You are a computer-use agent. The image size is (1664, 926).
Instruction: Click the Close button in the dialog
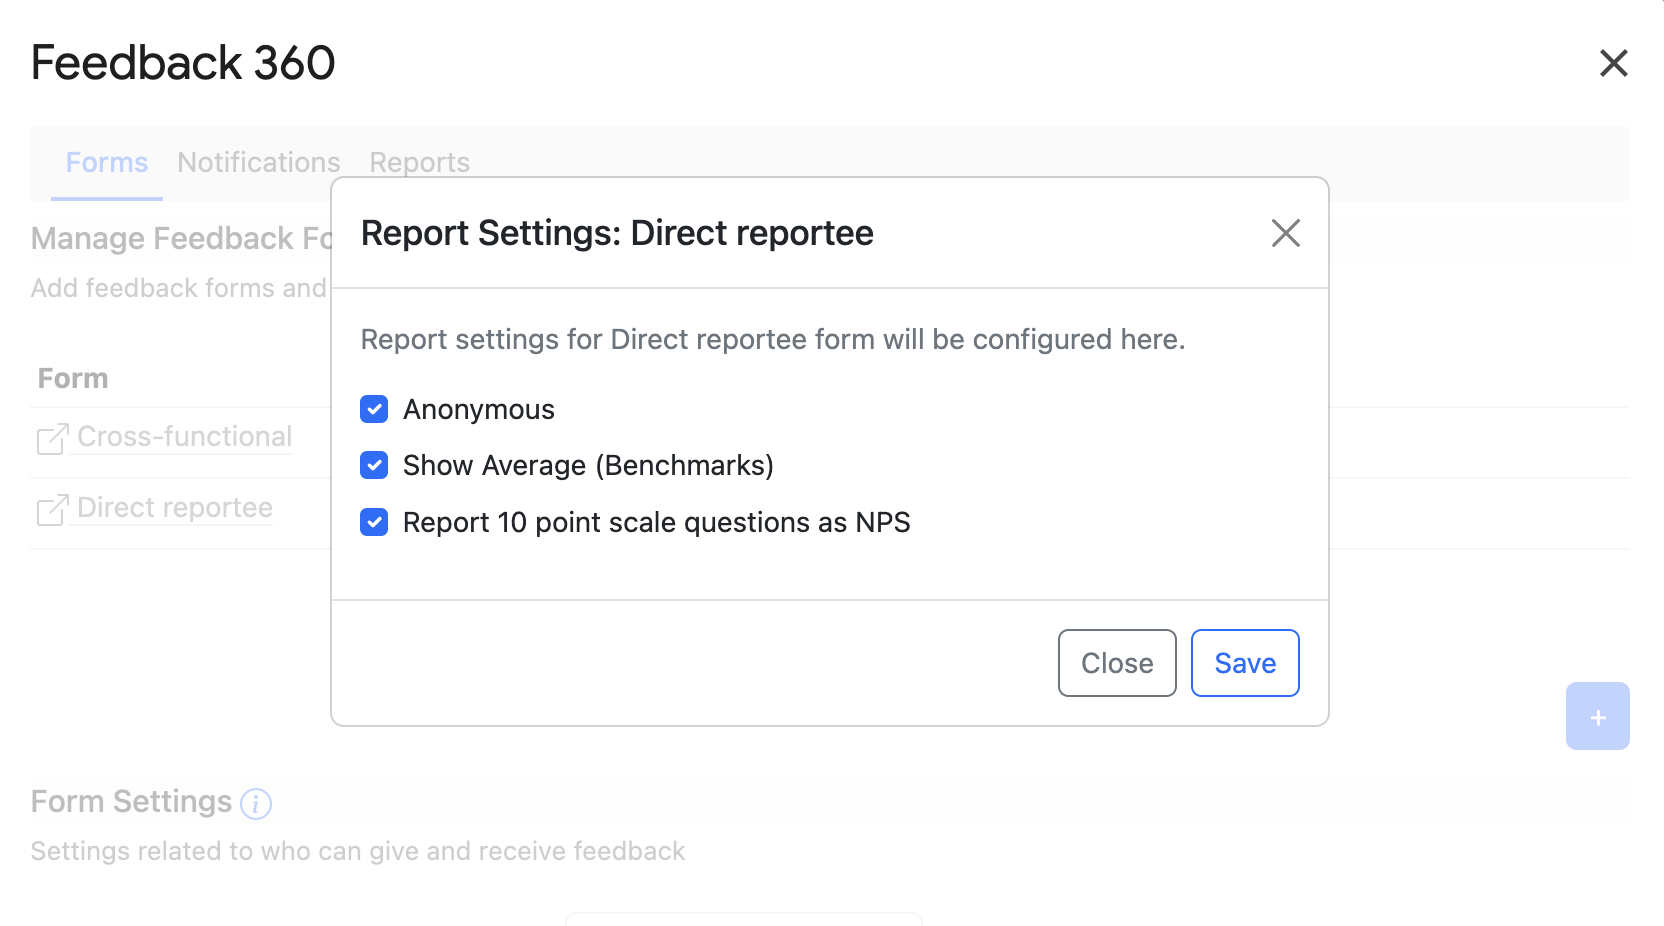1116,663
